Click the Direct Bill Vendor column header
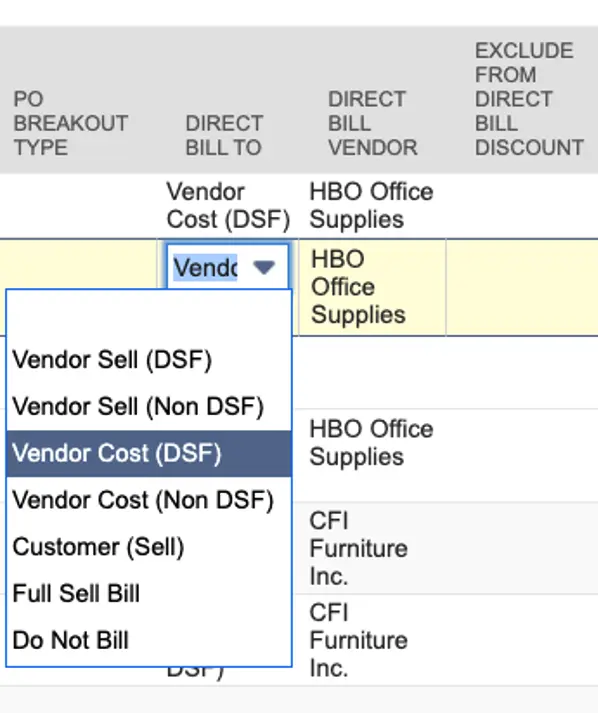 click(372, 123)
